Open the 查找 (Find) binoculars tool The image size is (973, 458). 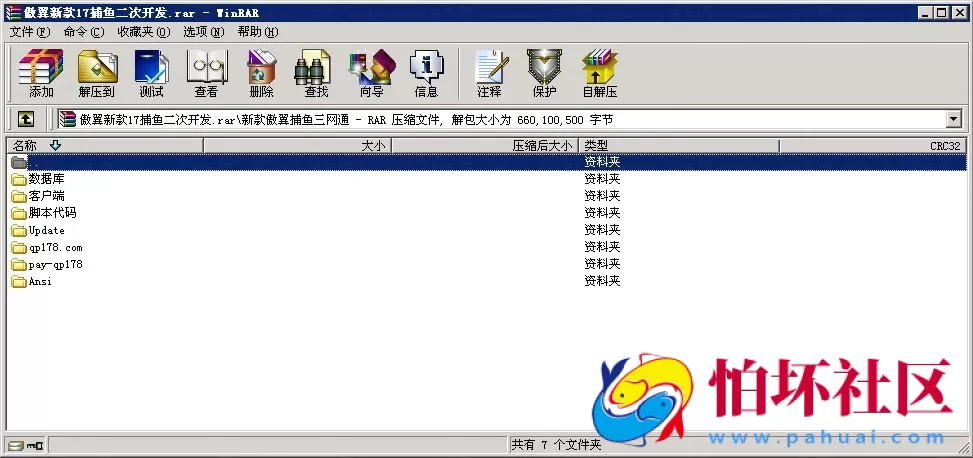pyautogui.click(x=316, y=73)
